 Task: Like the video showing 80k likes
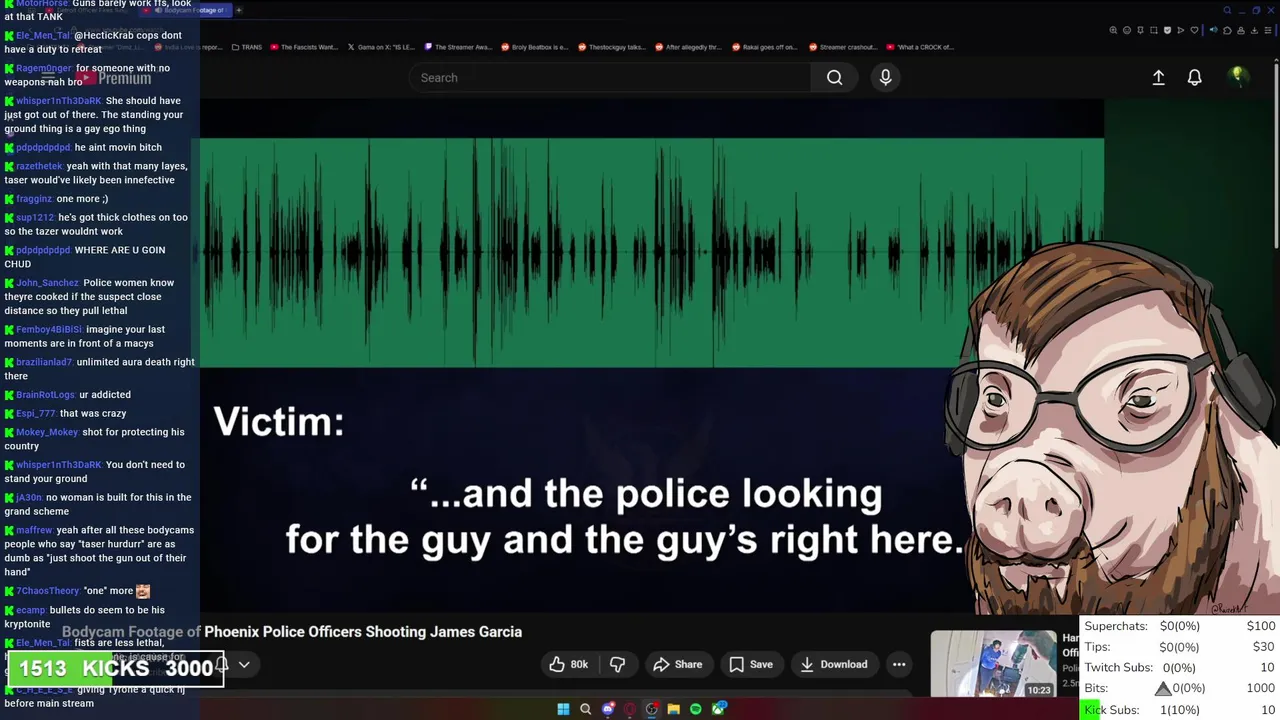569,664
